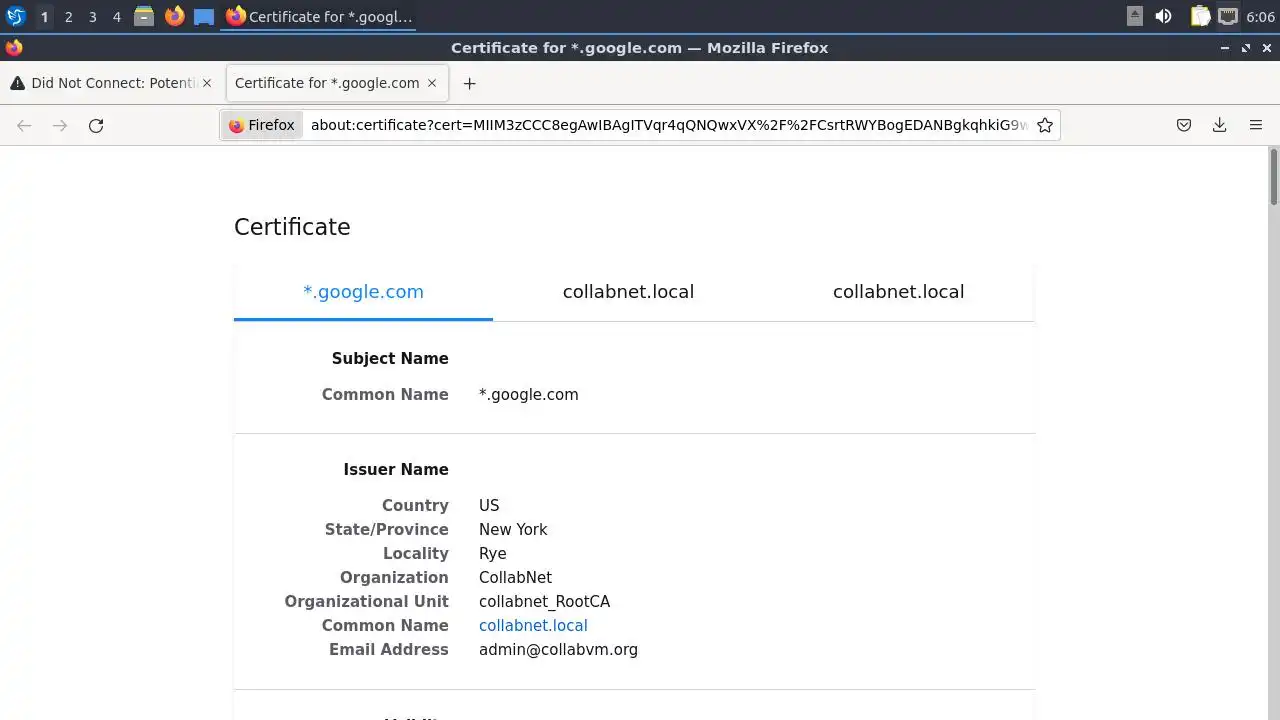
Task: Select workspace 1 in pager
Action: 44,16
